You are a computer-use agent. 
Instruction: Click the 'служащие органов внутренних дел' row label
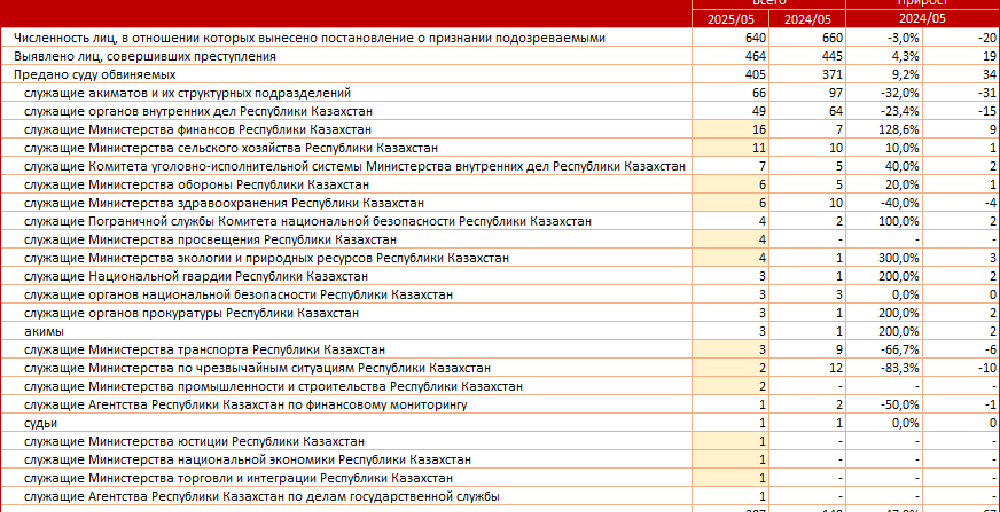pyautogui.click(x=198, y=112)
